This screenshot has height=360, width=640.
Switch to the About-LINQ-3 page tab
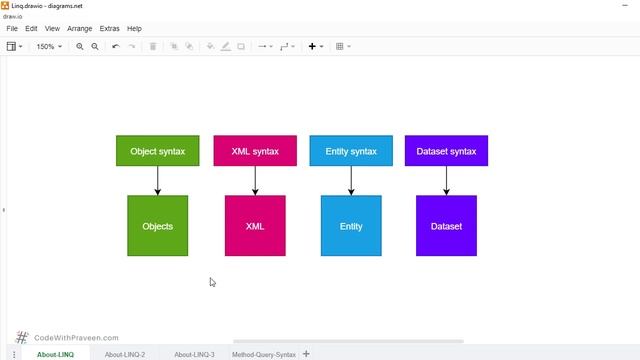click(x=194, y=354)
